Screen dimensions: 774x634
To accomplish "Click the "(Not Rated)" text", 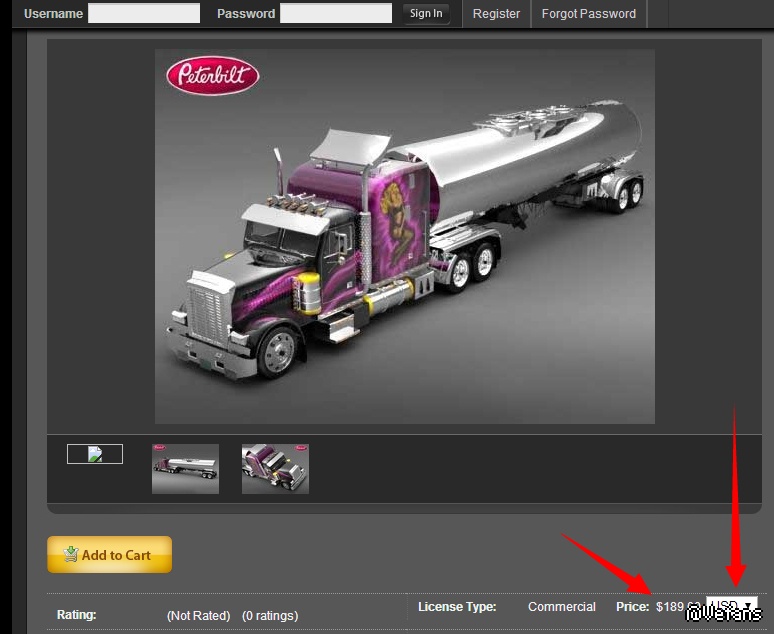I will click(x=198, y=616).
